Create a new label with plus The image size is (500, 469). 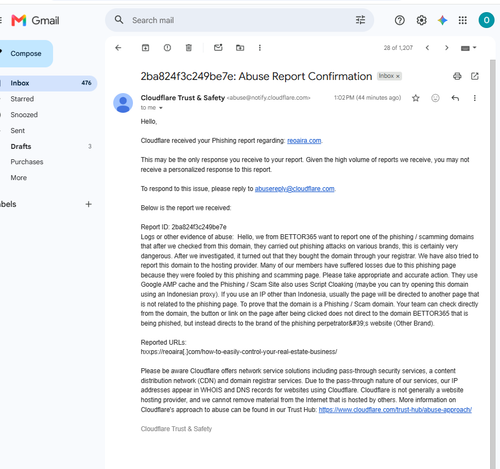(x=88, y=204)
